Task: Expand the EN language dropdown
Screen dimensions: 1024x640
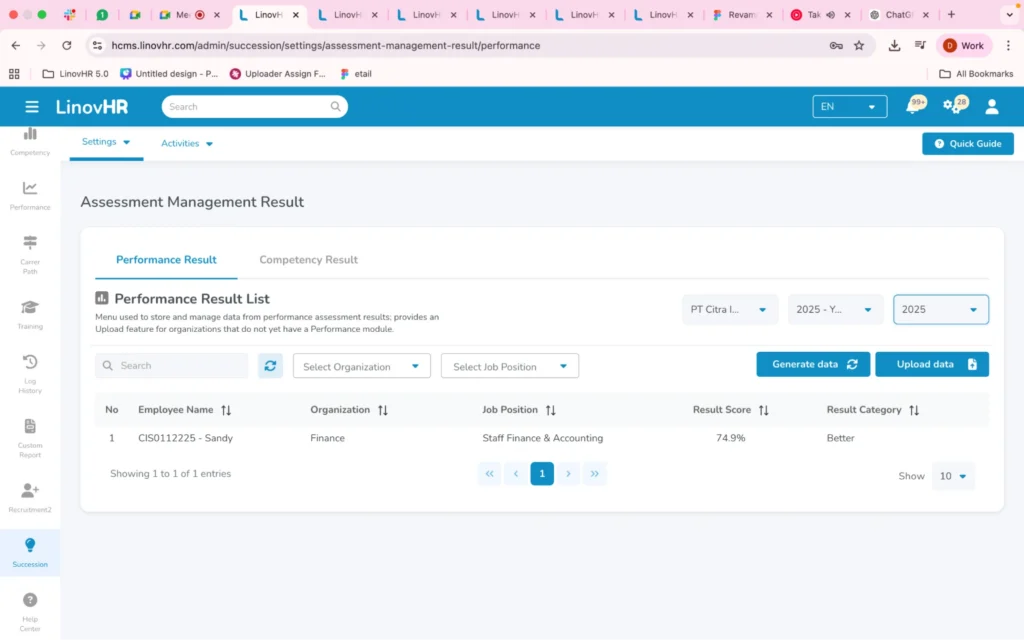Action: [x=849, y=106]
